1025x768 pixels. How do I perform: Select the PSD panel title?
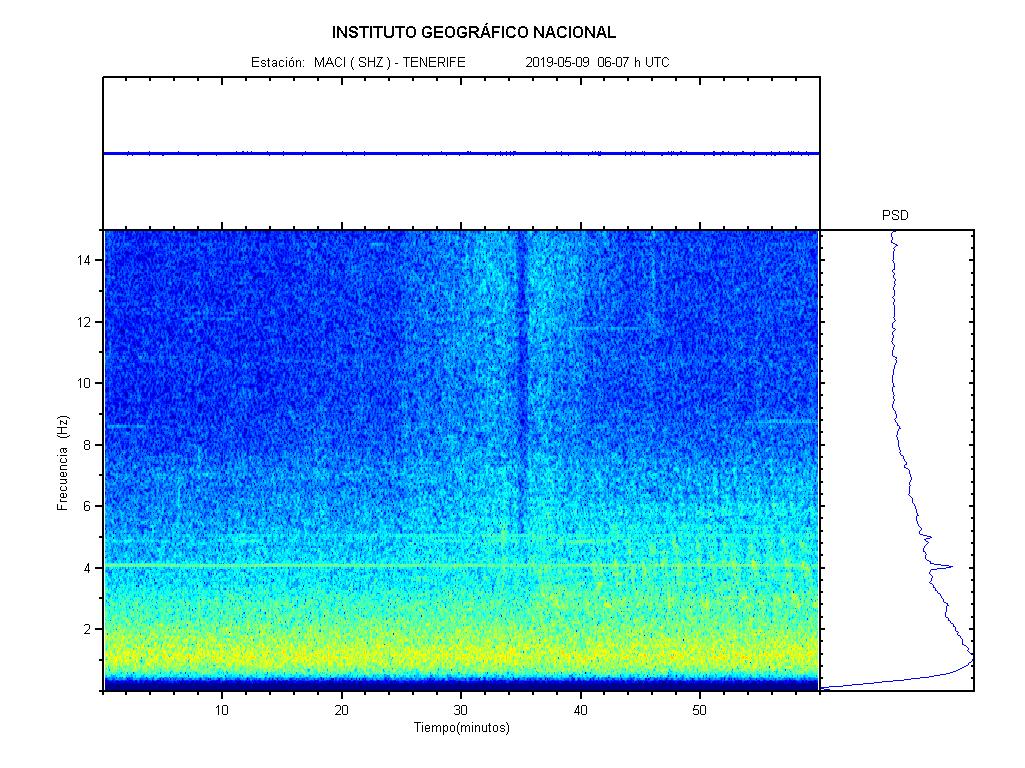pos(895,215)
